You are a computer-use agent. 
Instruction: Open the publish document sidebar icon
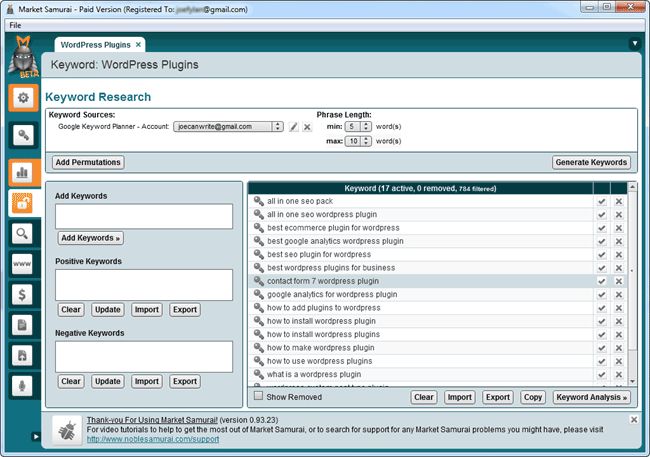(22, 356)
